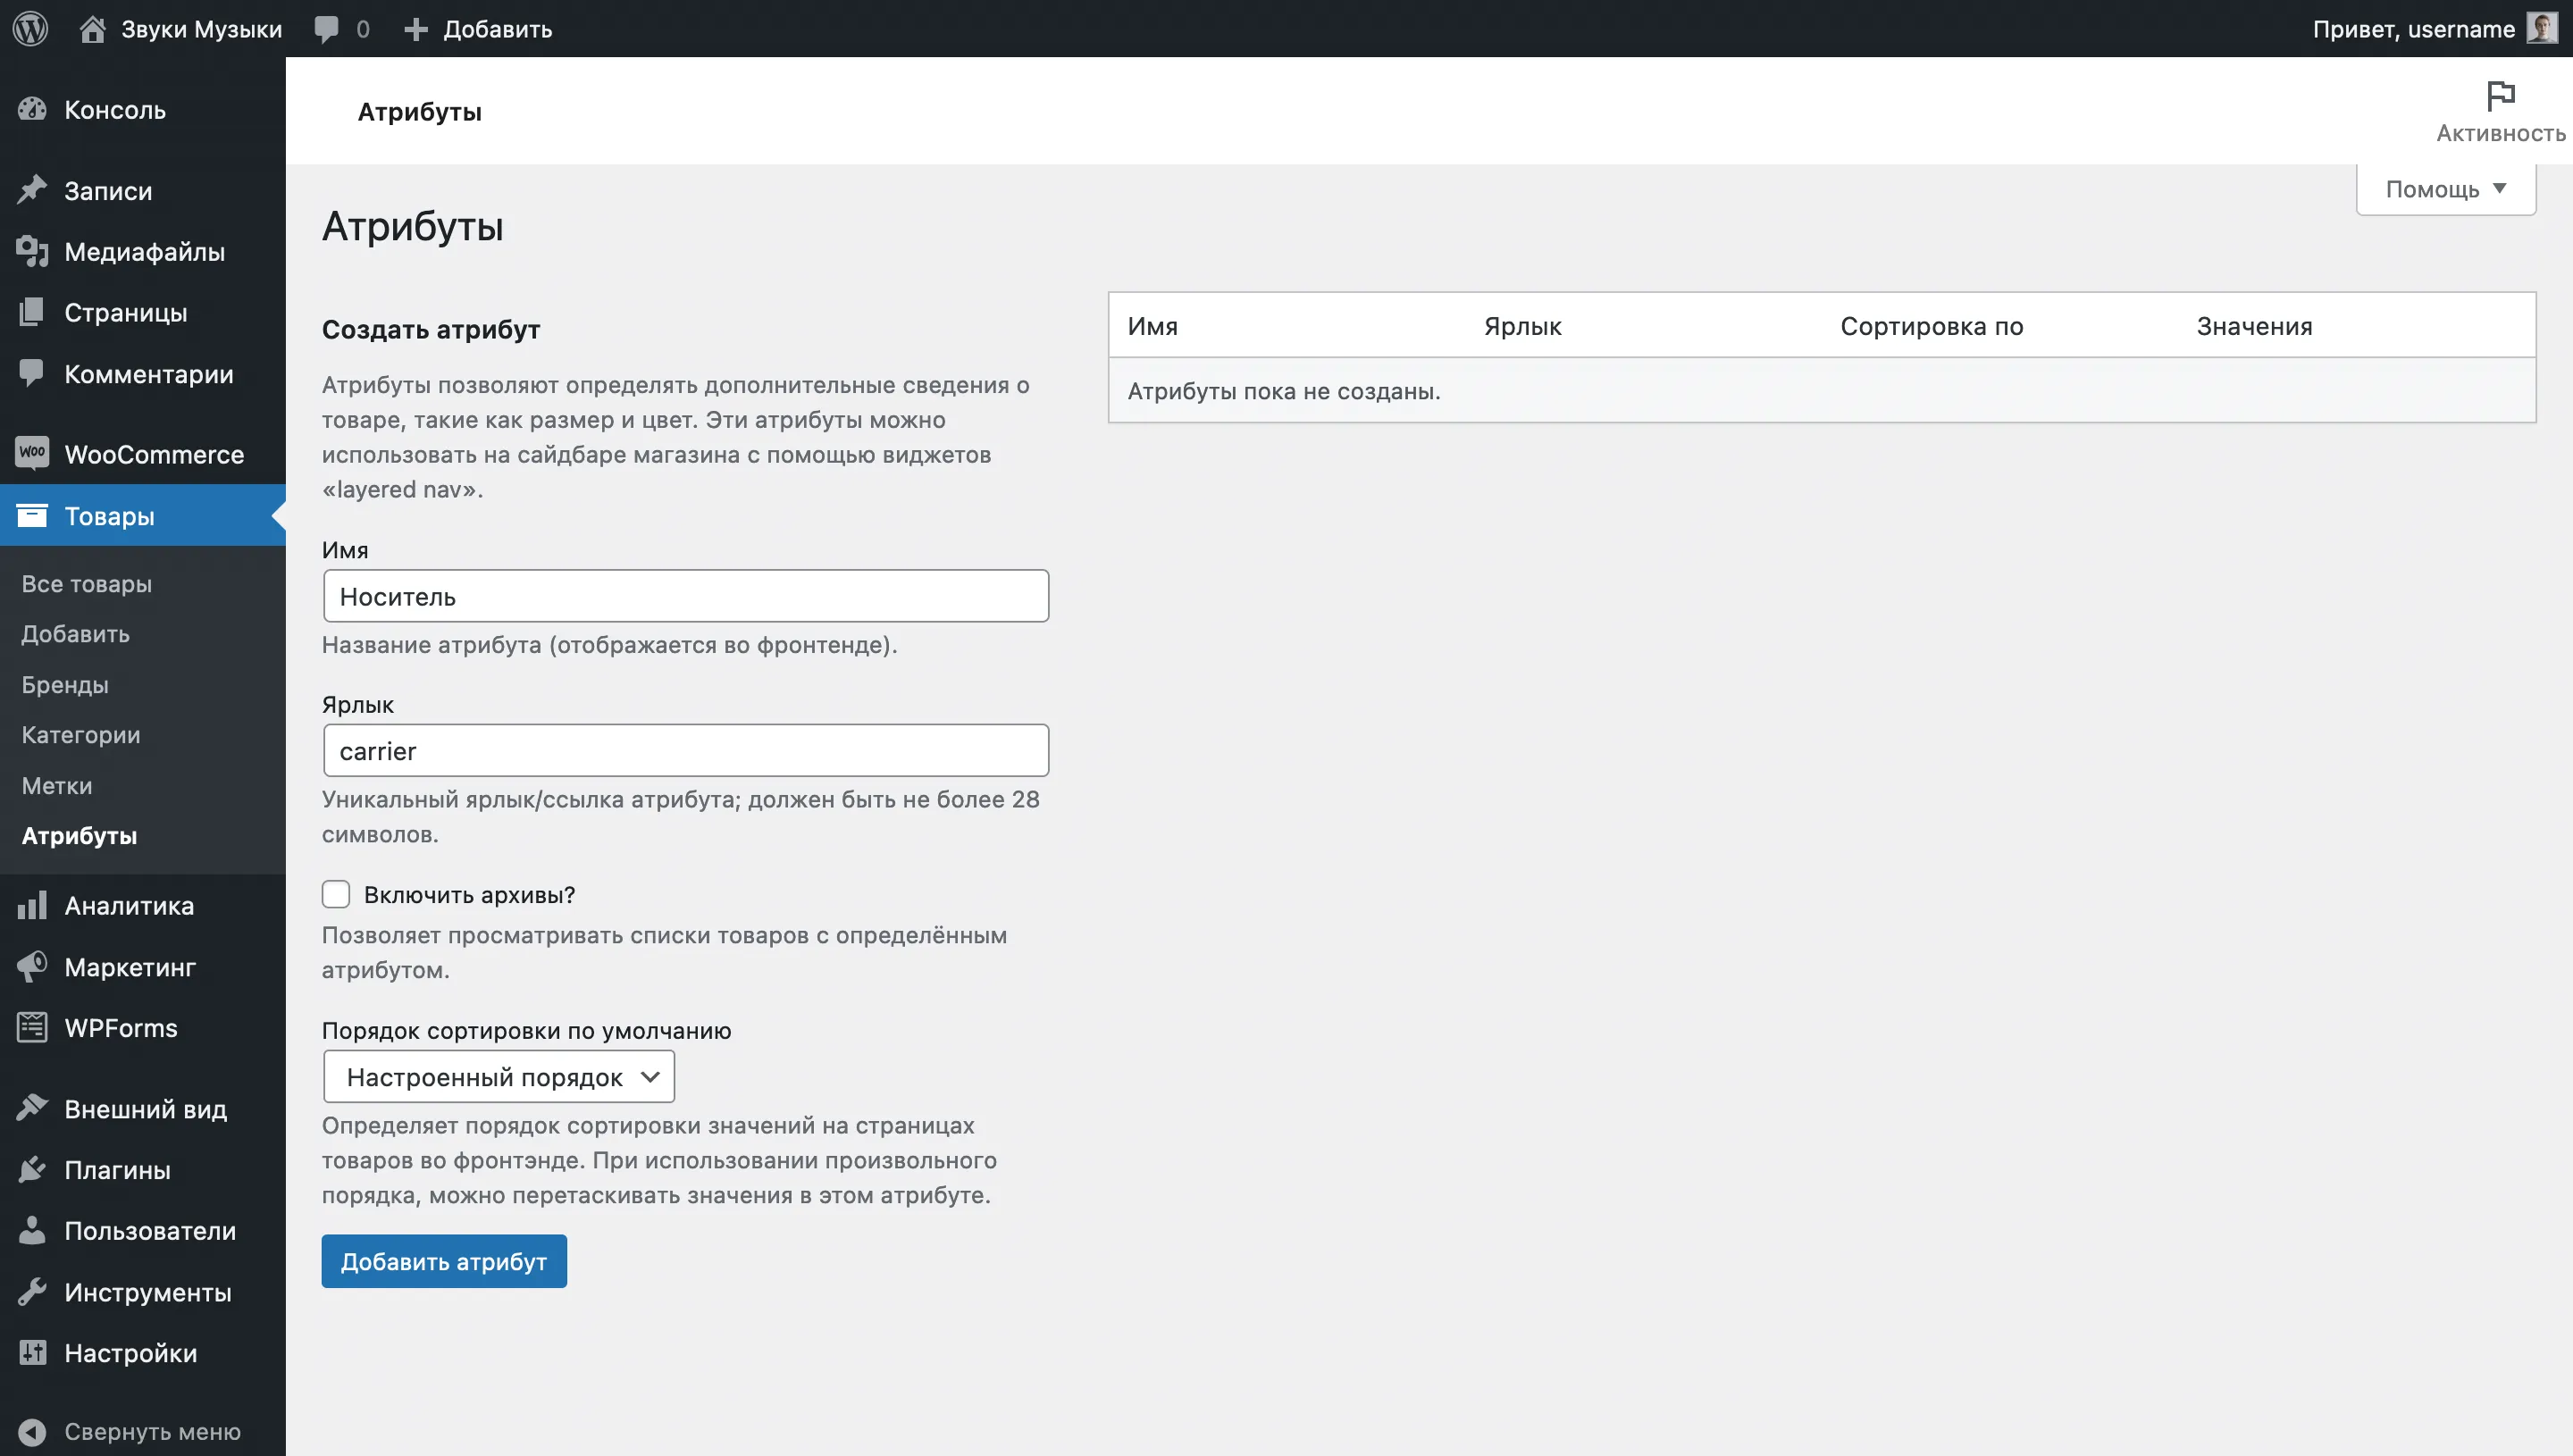Click the Маркетинг megaphone icon
2573x1456 pixels.
32,966
